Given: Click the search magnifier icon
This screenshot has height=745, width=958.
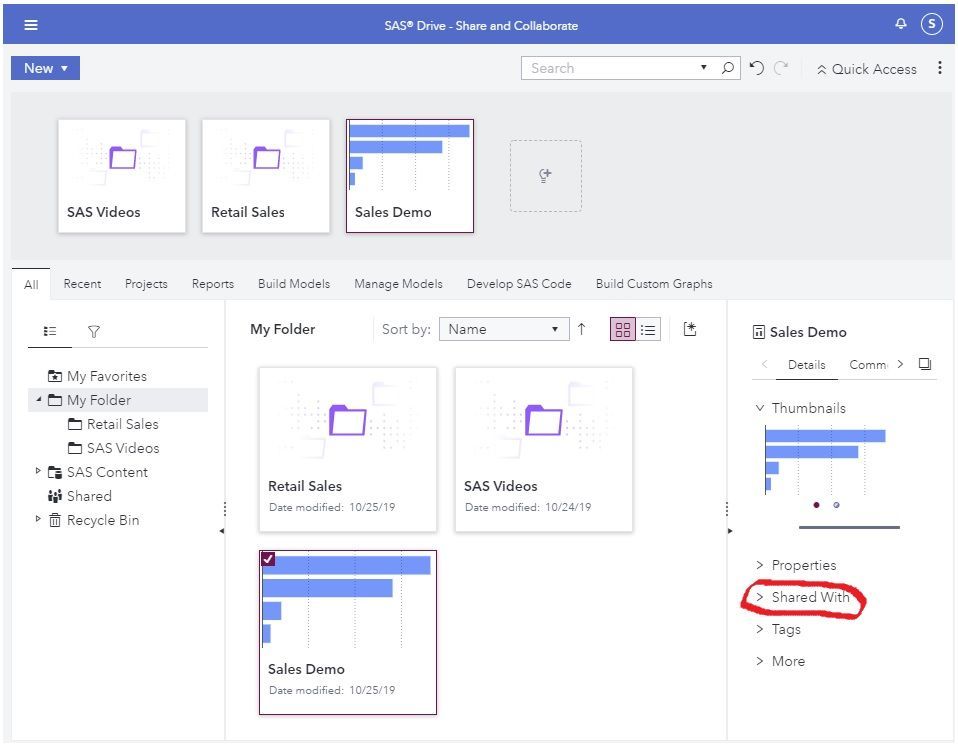Looking at the screenshot, I should 727,68.
